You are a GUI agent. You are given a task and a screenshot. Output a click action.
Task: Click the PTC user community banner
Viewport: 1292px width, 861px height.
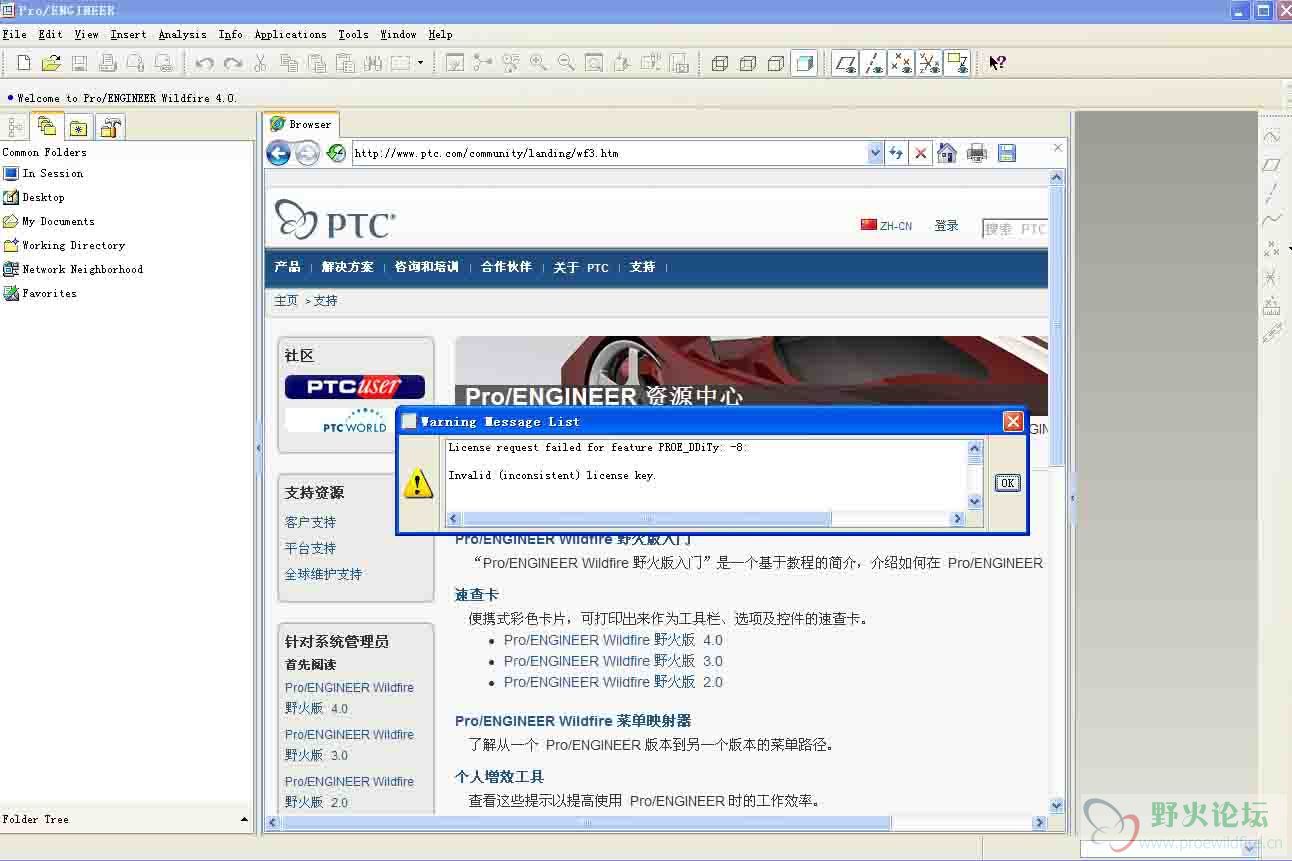[354, 387]
